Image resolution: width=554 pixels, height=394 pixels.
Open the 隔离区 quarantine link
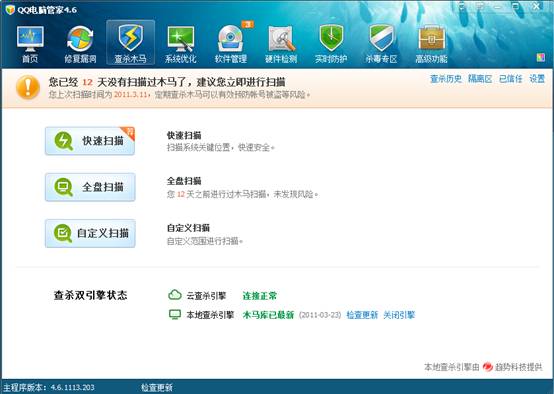[480, 79]
